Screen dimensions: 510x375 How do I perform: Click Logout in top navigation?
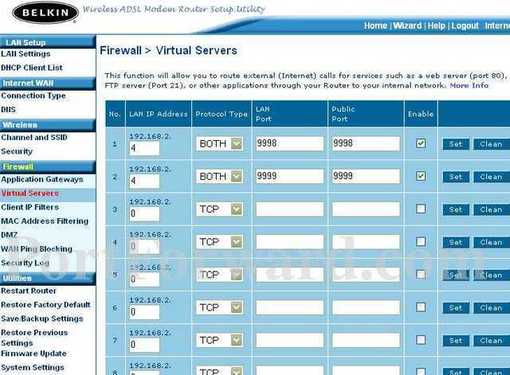tap(465, 26)
